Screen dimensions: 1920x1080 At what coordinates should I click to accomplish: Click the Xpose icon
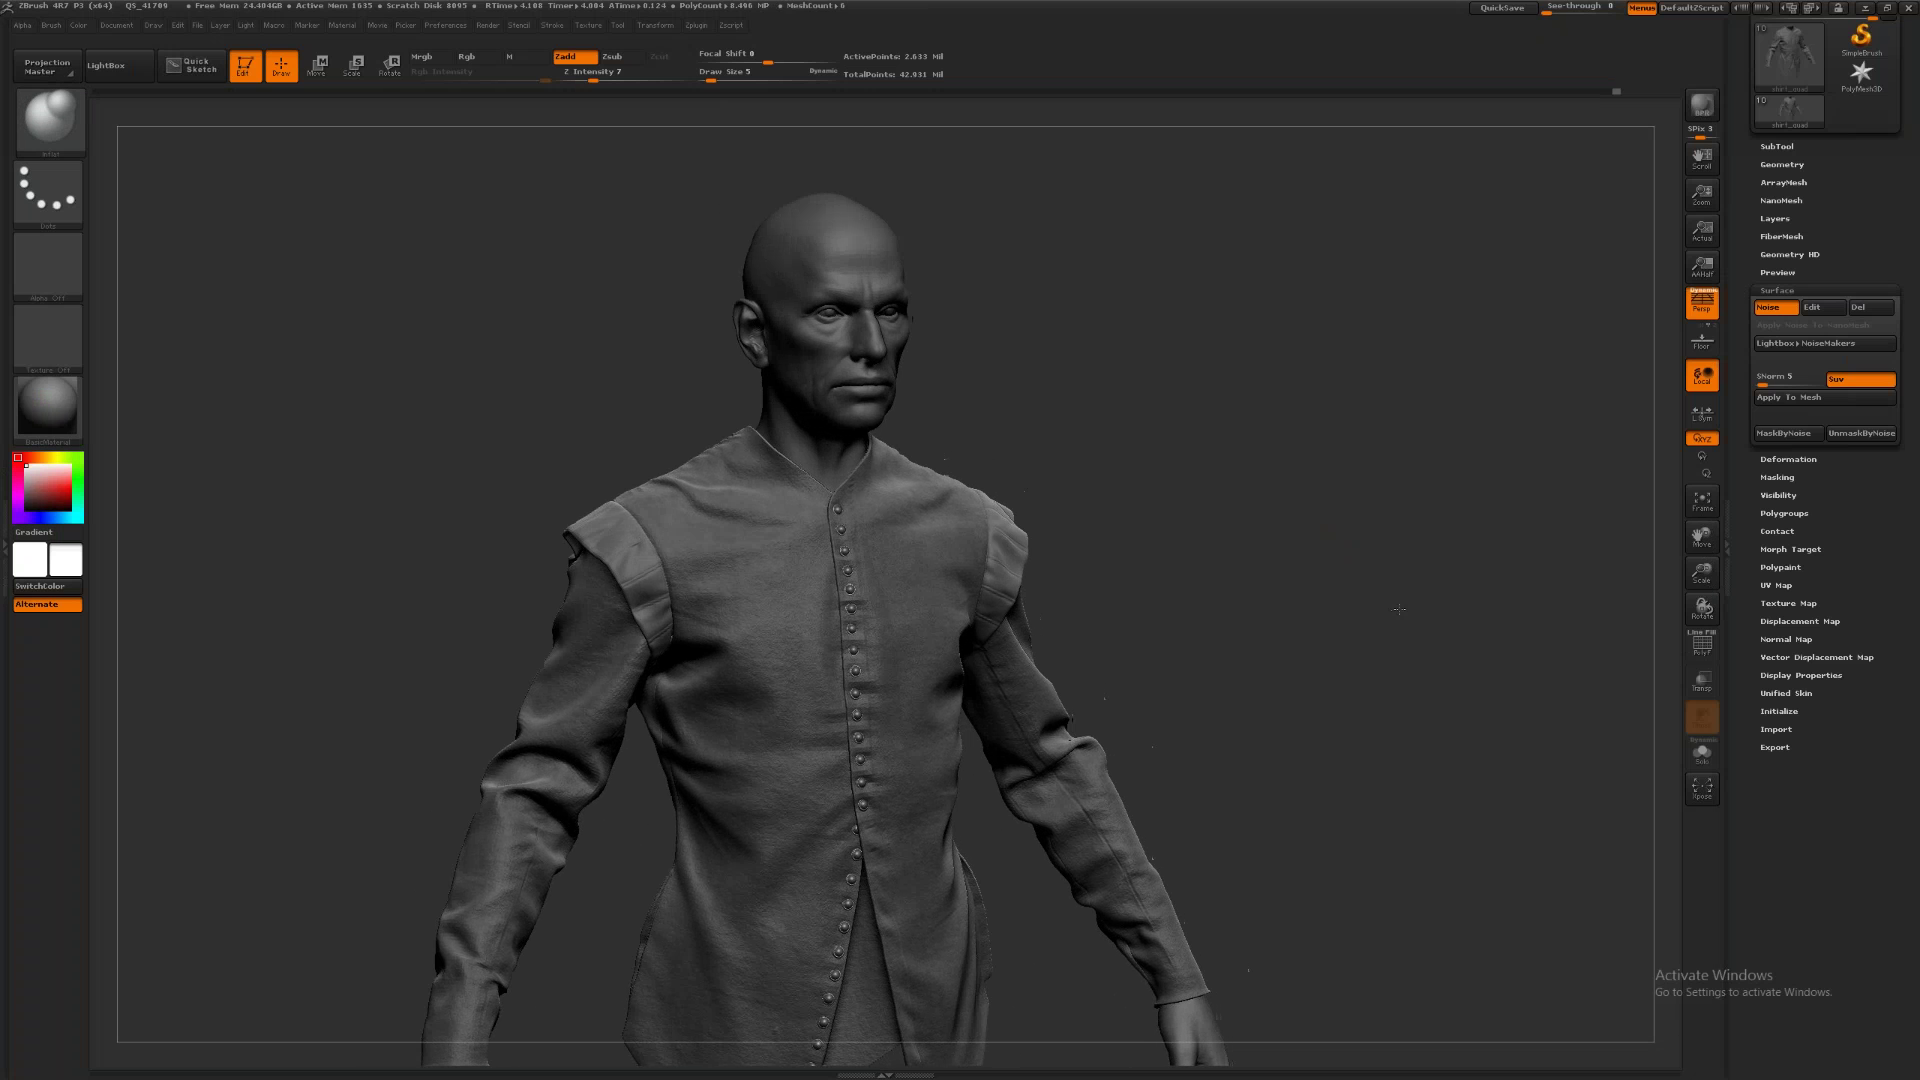point(1701,788)
